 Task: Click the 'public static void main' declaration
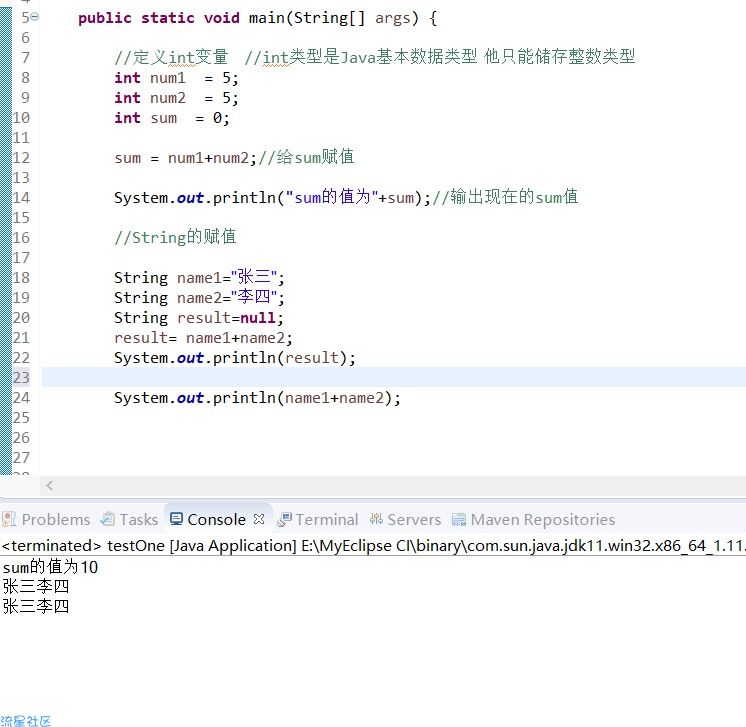pyautogui.click(x=257, y=18)
